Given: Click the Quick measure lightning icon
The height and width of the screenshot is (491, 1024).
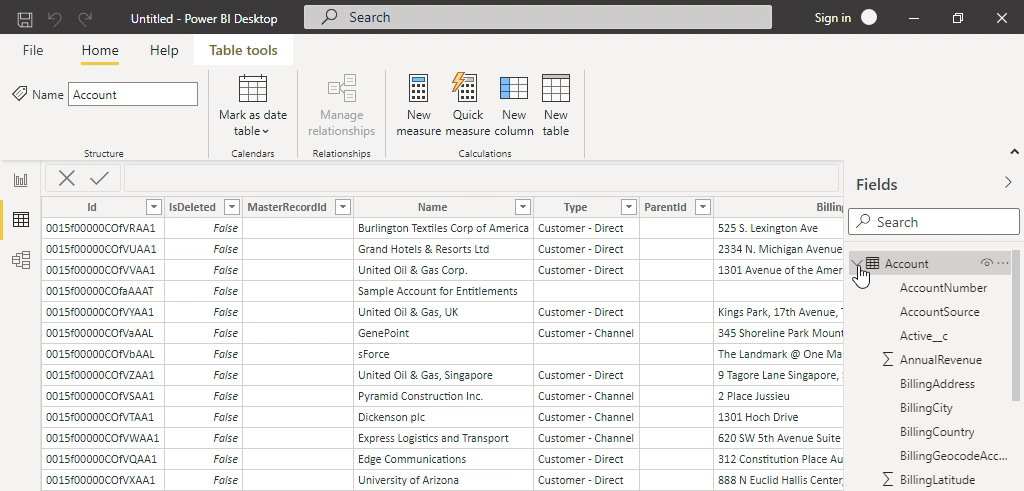Looking at the screenshot, I should tap(464, 87).
